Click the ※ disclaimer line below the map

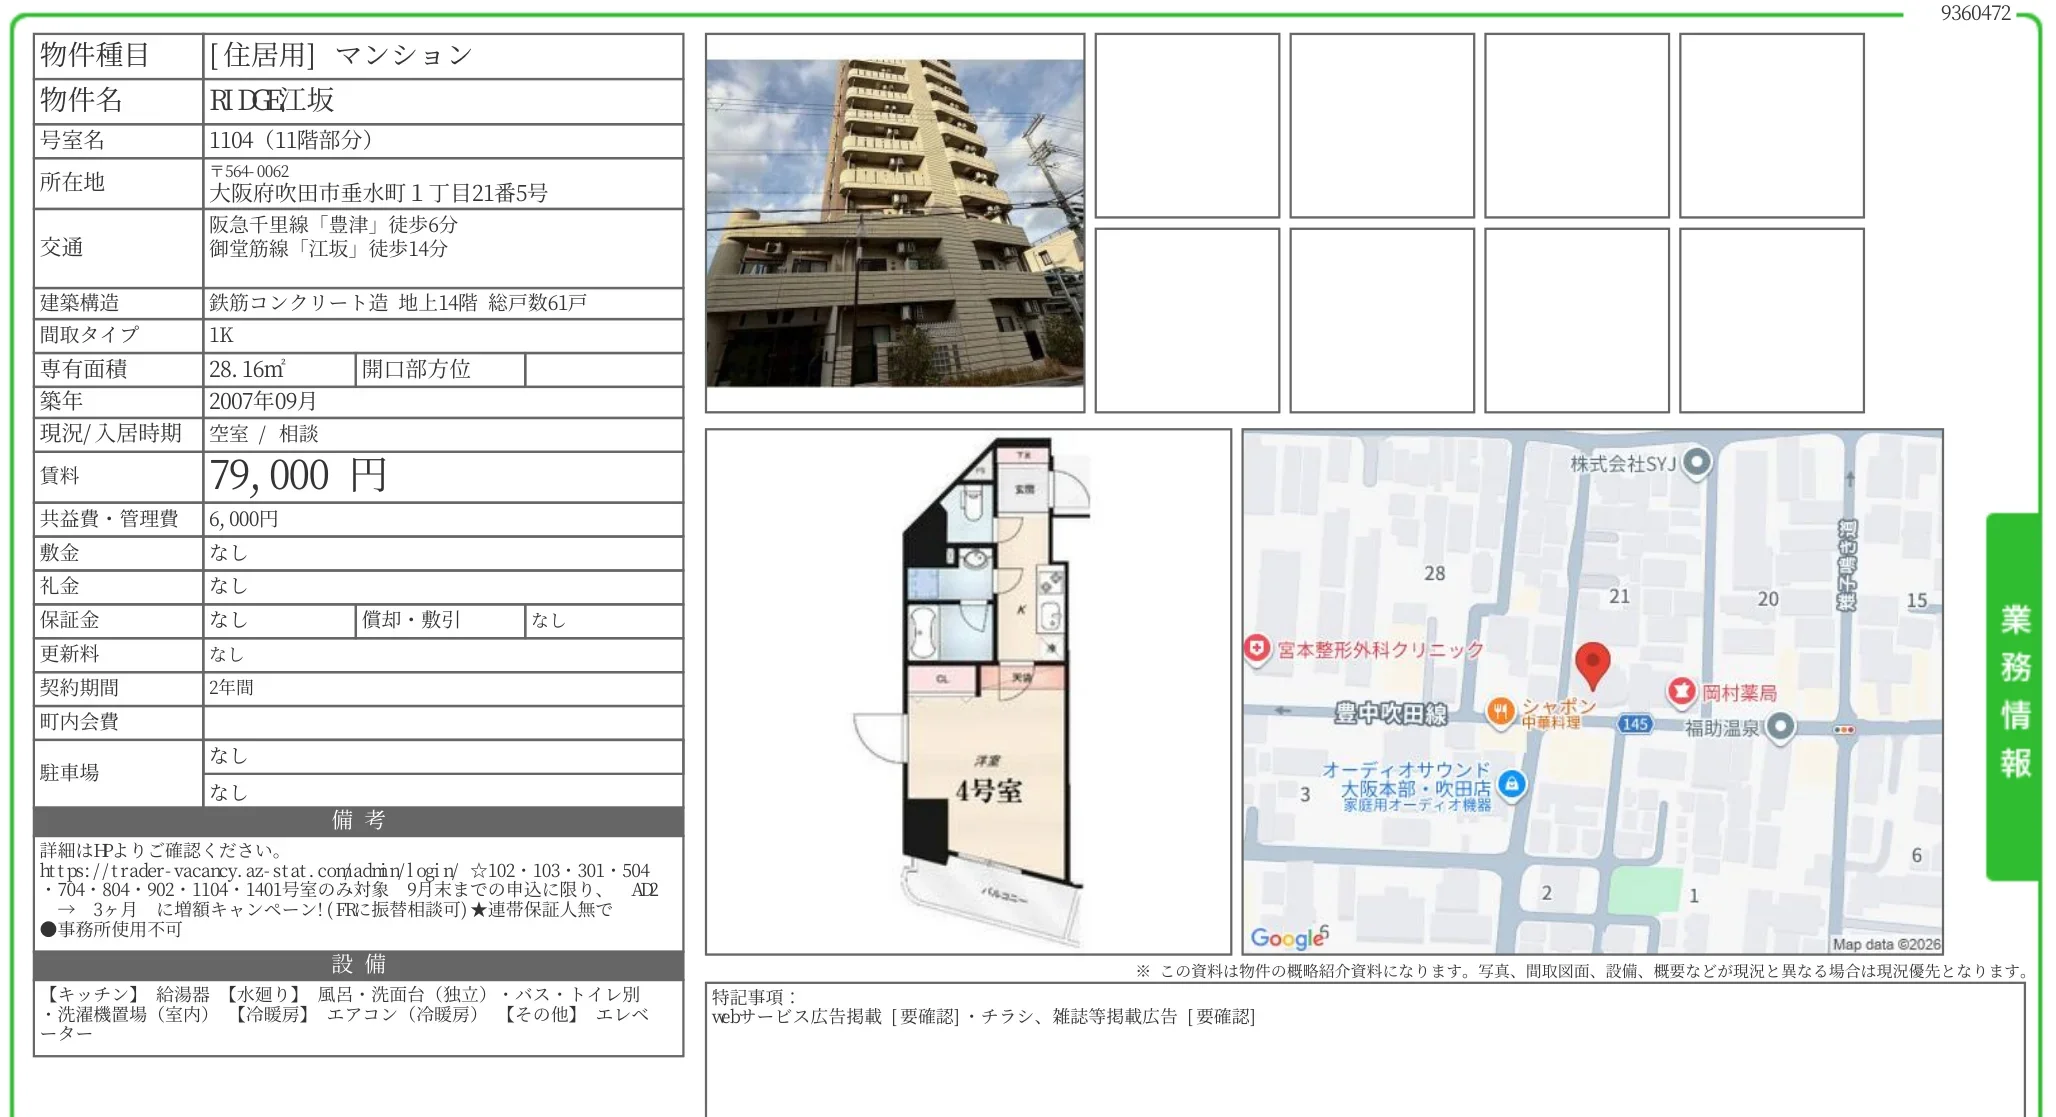click(1582, 971)
